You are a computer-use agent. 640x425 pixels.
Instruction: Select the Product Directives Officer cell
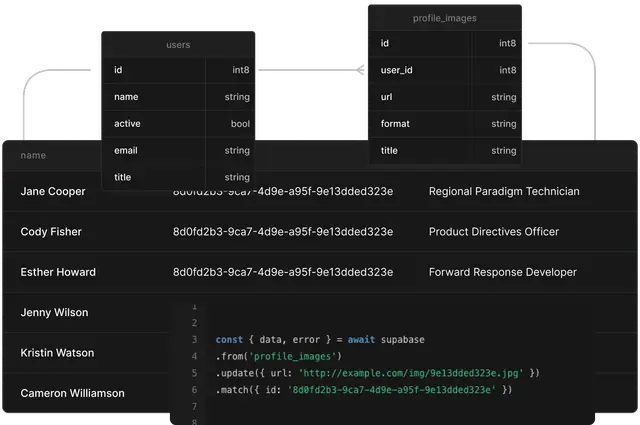coord(494,232)
